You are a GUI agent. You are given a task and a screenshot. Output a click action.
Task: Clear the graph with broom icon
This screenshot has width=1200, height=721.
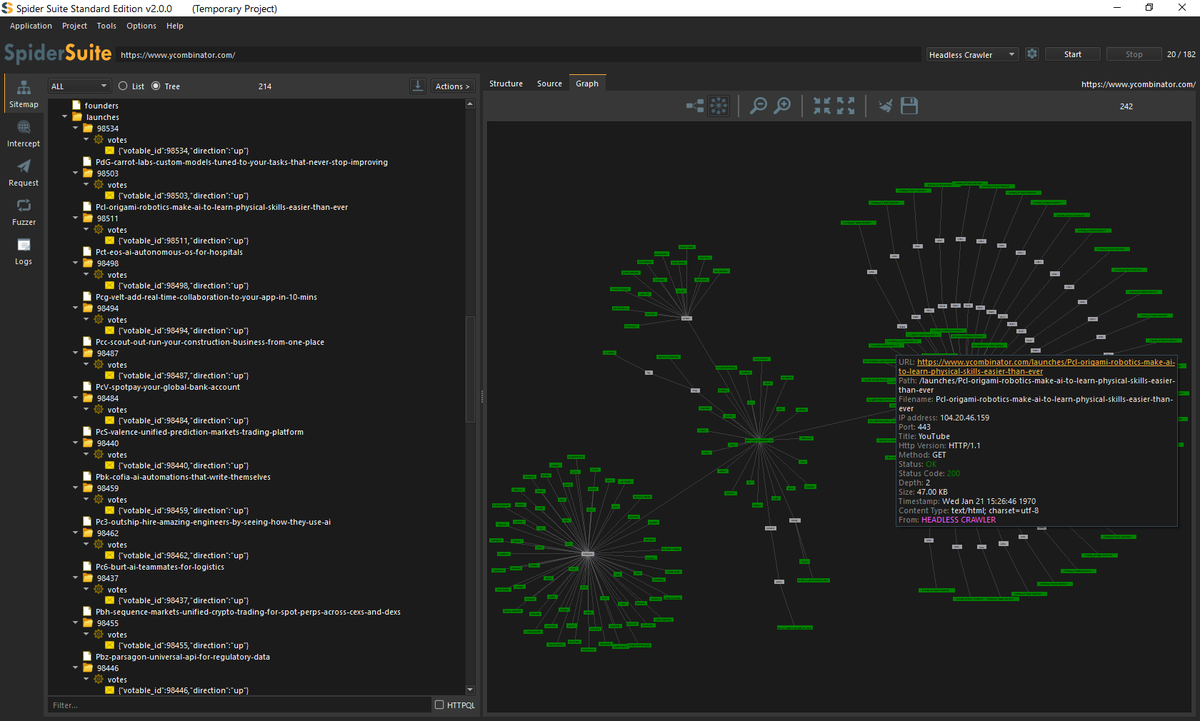(885, 105)
